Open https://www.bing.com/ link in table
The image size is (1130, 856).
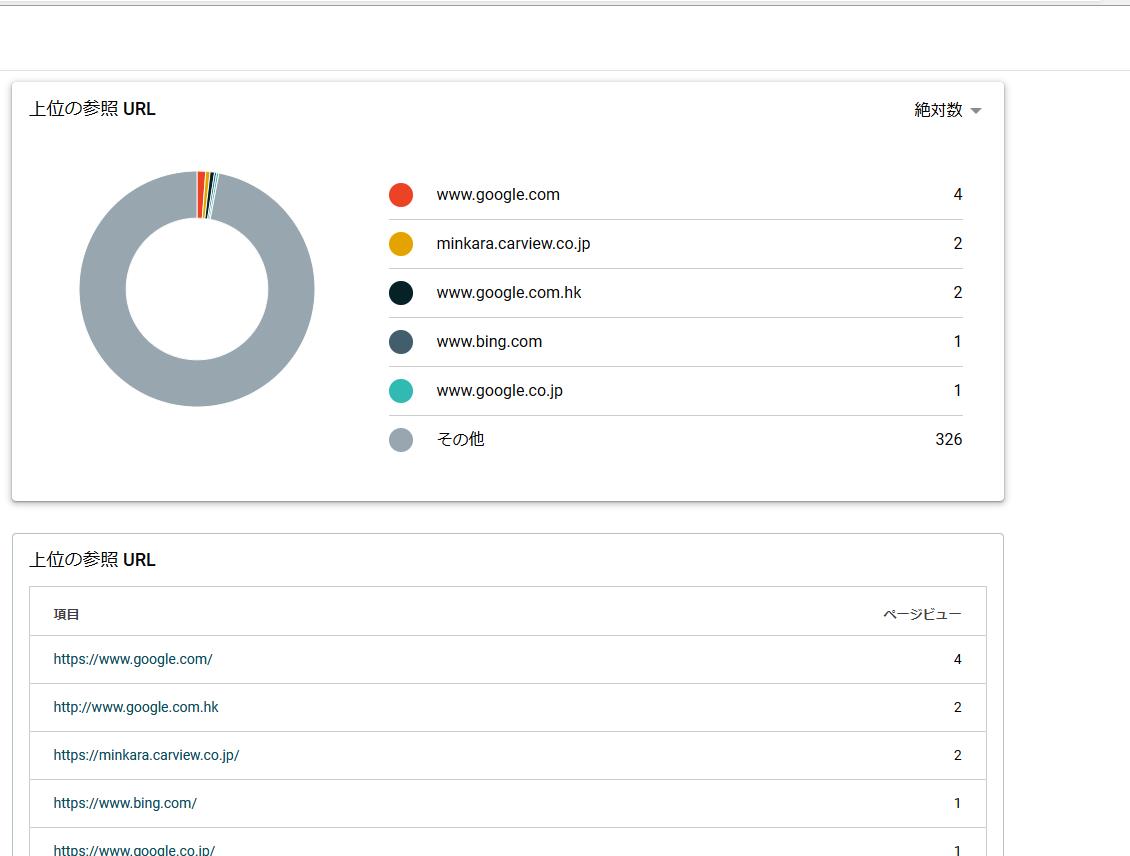click(125, 803)
